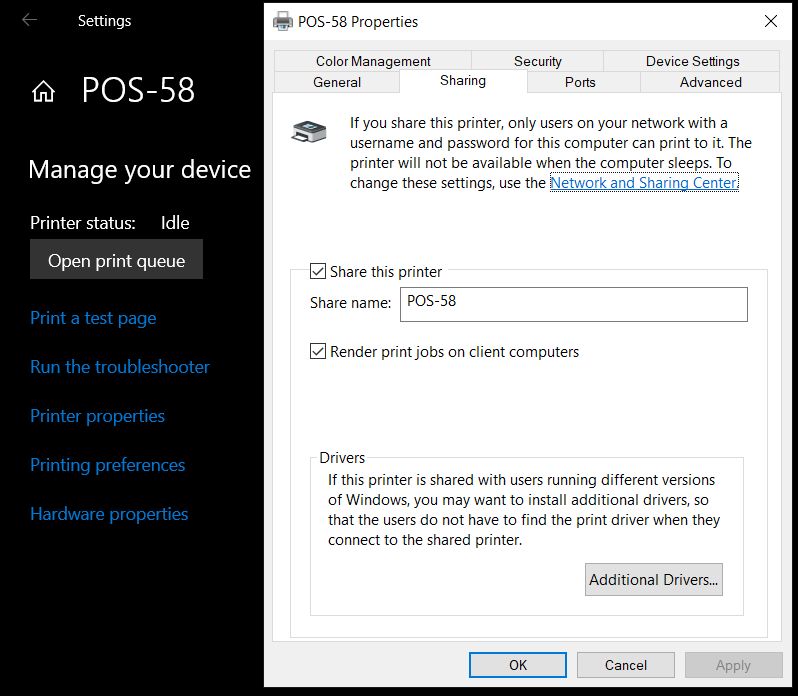
Task: Open Network and Sharing Center link
Action: (644, 183)
